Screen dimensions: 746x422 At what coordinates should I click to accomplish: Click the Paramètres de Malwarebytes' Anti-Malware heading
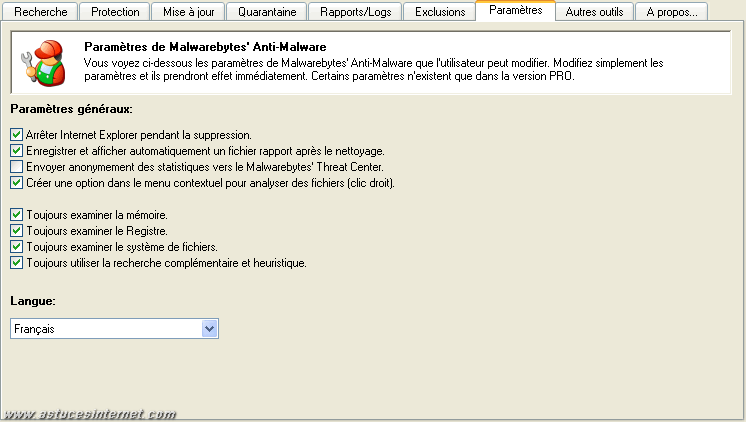click(205, 47)
